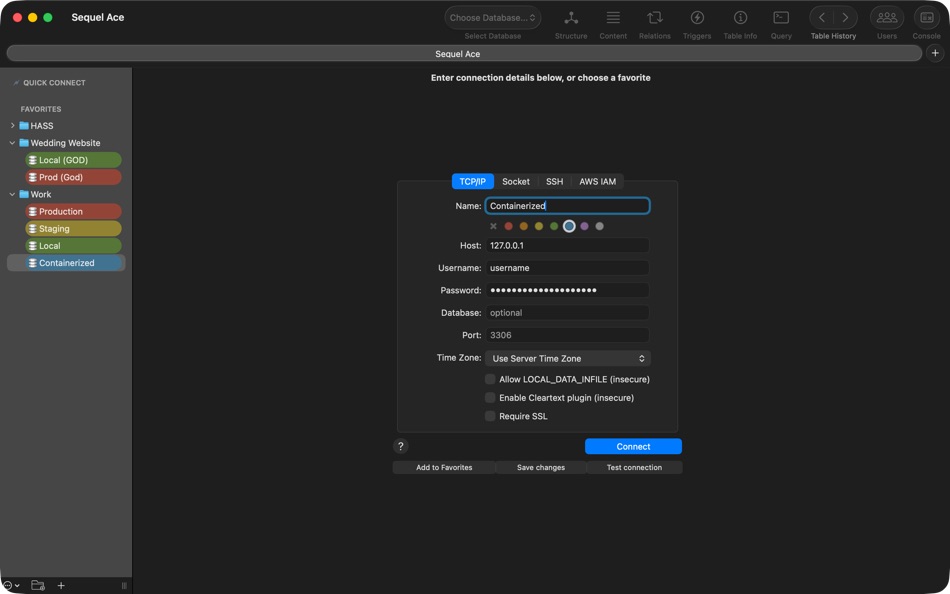This screenshot has height=594, width=950.
Task: Expand the HASS folder
Action: (x=12, y=125)
